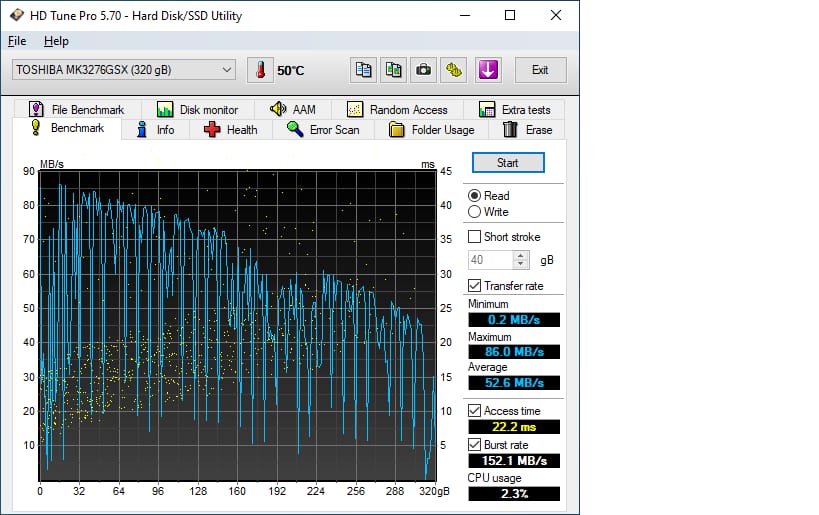
Task: Increase short stroke gB value with the up arrow
Action: [520, 256]
